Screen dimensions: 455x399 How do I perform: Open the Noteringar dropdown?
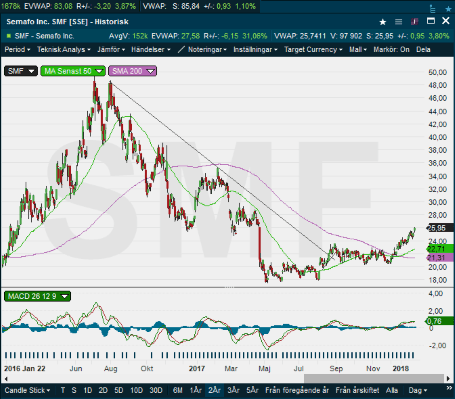pyautogui.click(x=207, y=50)
